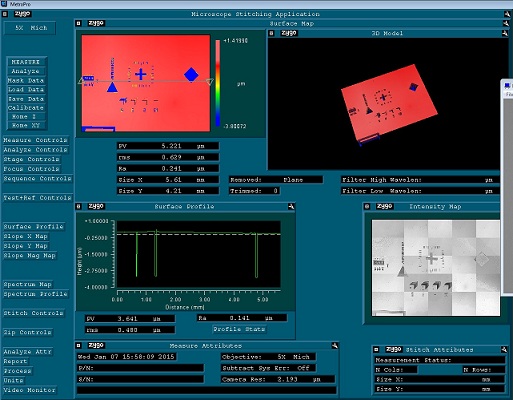Open the Slope Y Map
513x400 pixels.
click(26, 246)
